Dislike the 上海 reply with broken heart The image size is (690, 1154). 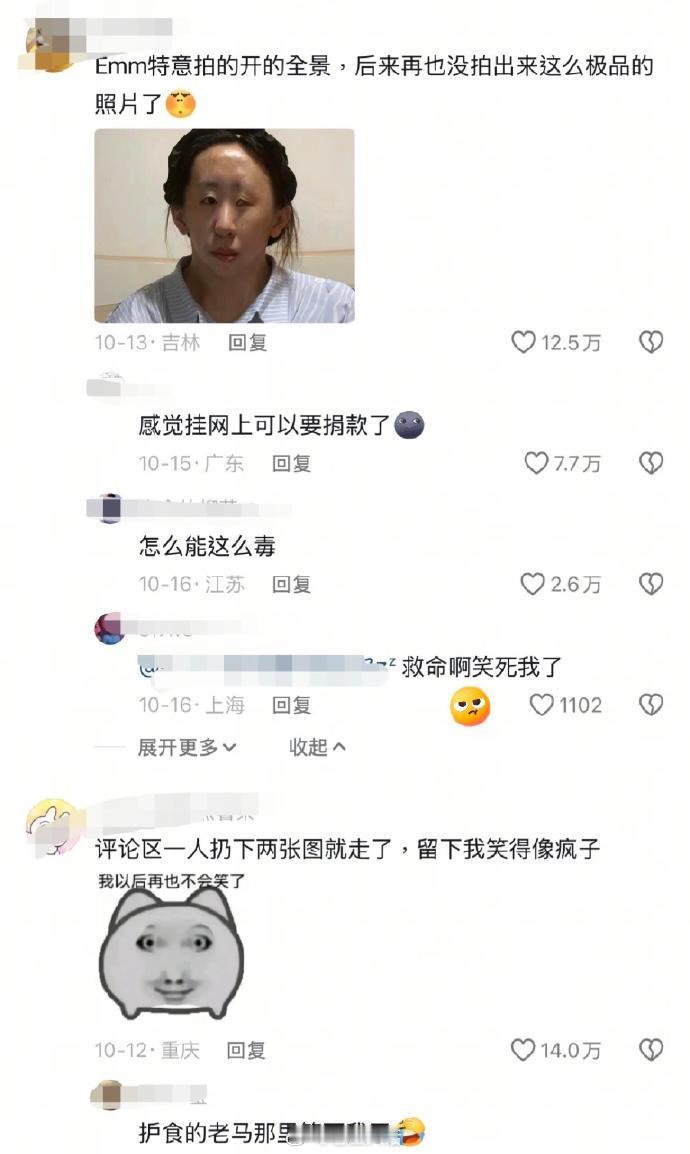tap(651, 705)
